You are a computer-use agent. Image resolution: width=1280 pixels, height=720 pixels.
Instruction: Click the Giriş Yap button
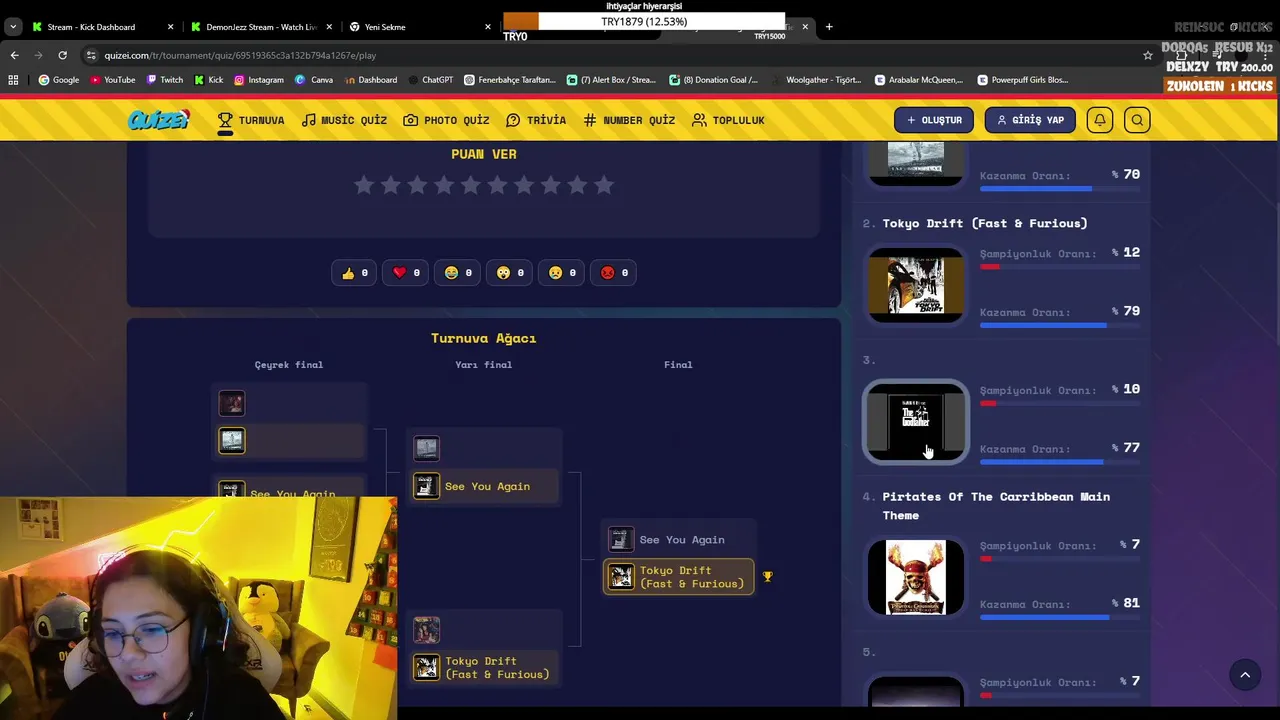click(x=1030, y=120)
